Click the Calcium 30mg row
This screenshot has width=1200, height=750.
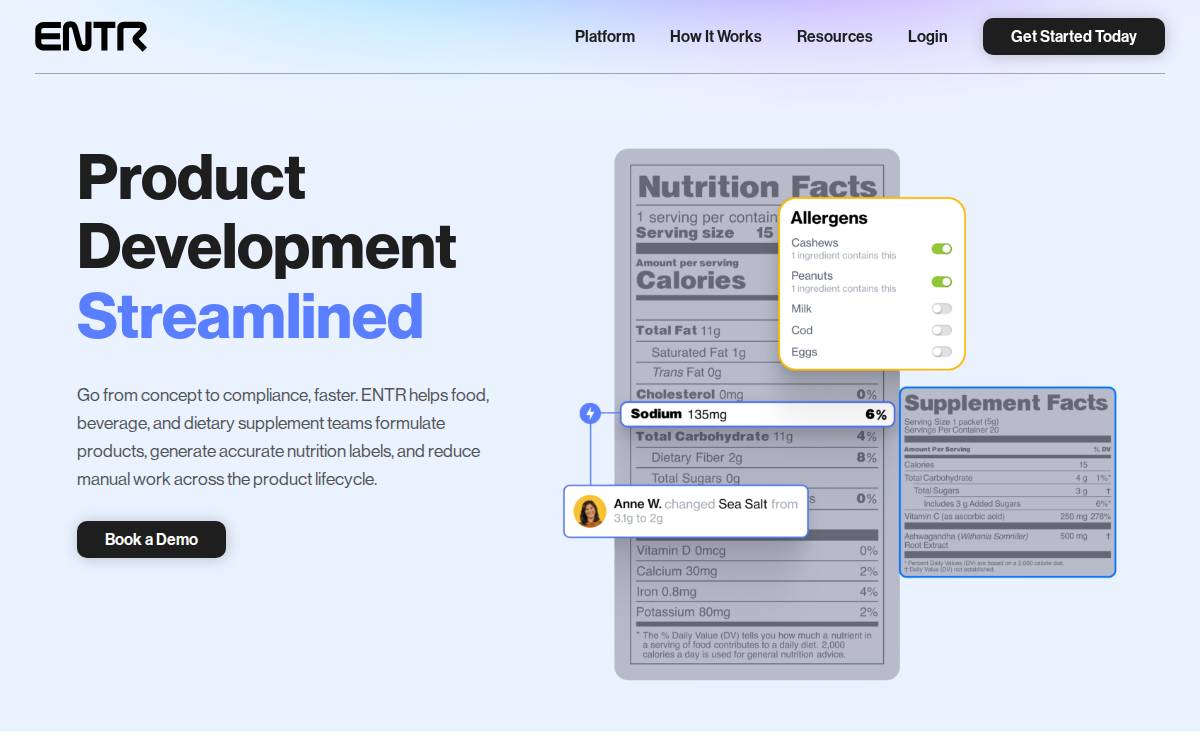pos(757,571)
